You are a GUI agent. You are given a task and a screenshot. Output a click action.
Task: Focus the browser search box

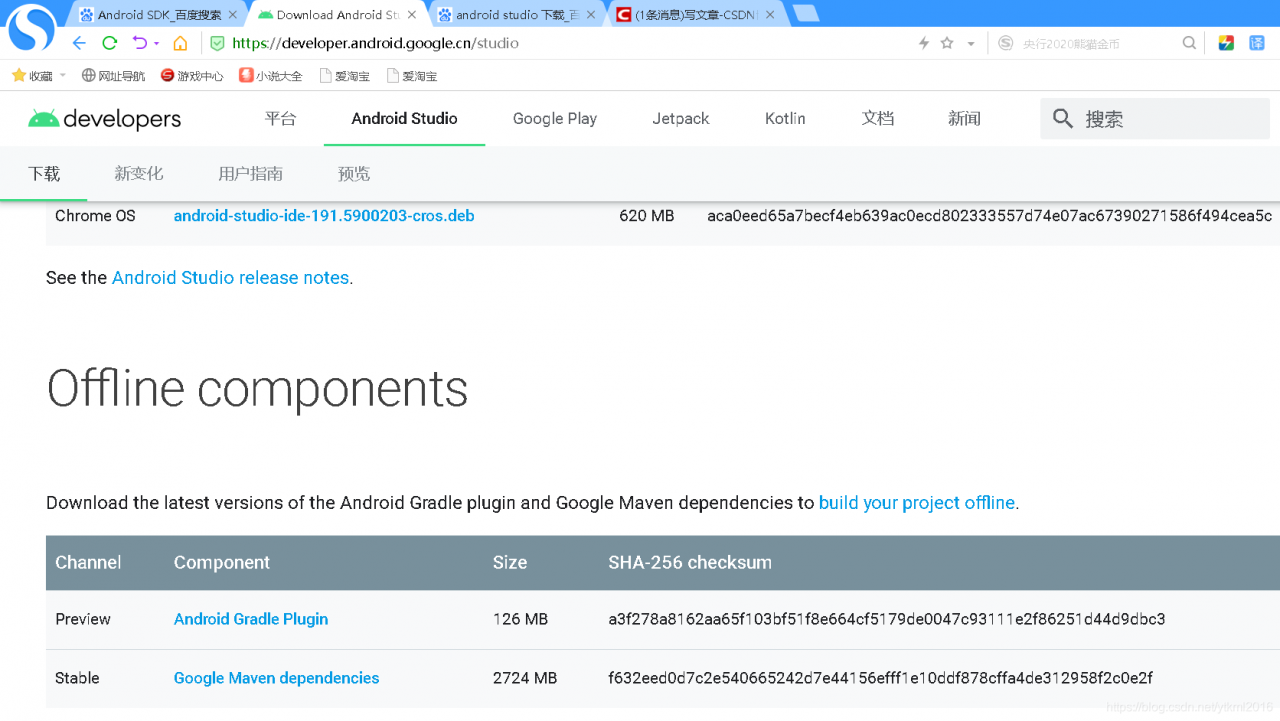pyautogui.click(x=1097, y=44)
